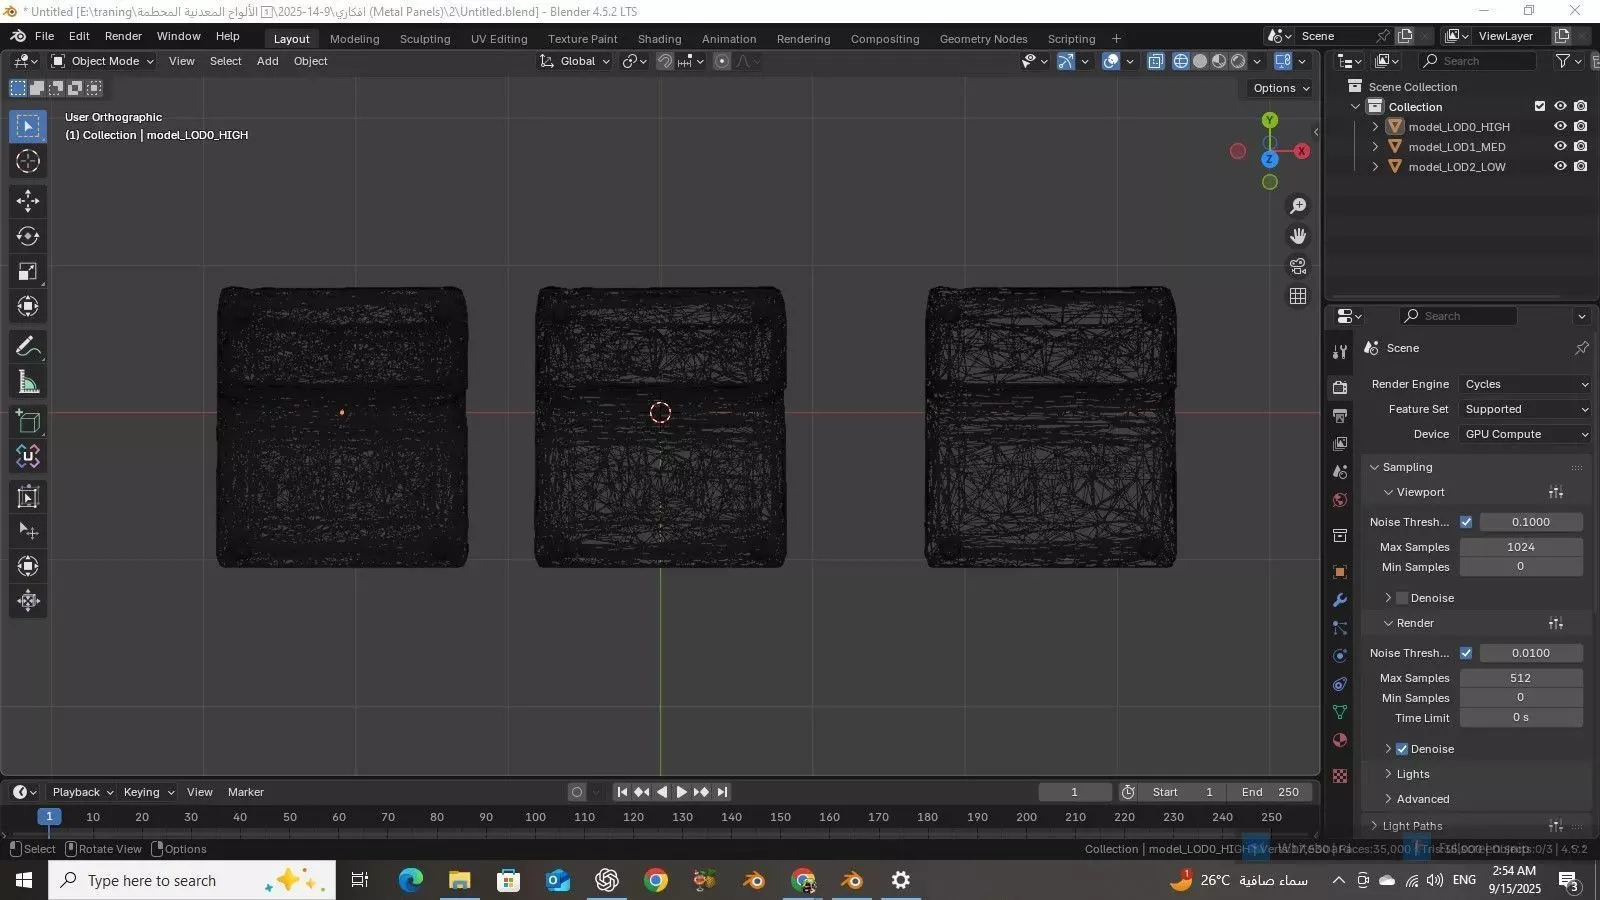
Task: Expand the Advanced panel
Action: point(1422,799)
